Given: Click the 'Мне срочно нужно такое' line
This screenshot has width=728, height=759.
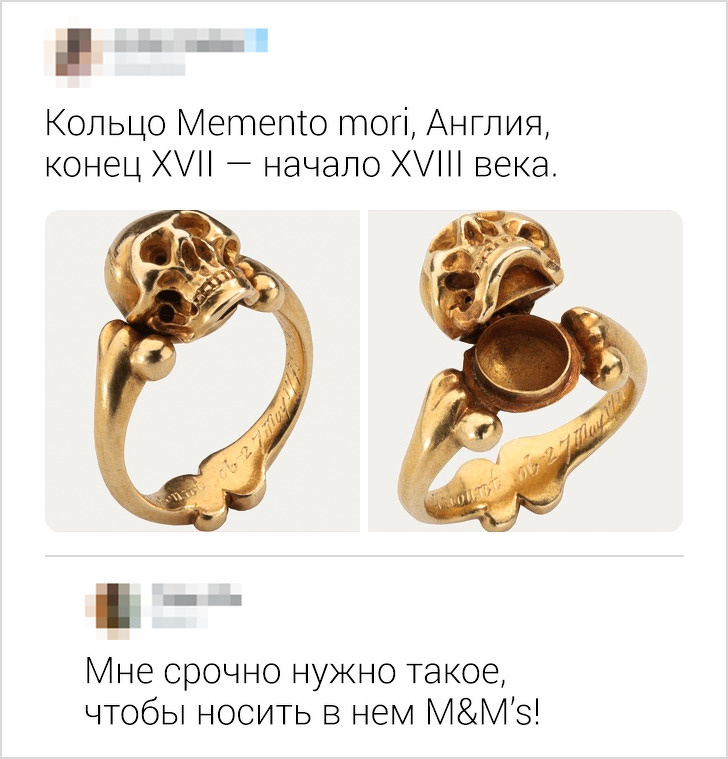Looking at the screenshot, I should pos(295,671).
